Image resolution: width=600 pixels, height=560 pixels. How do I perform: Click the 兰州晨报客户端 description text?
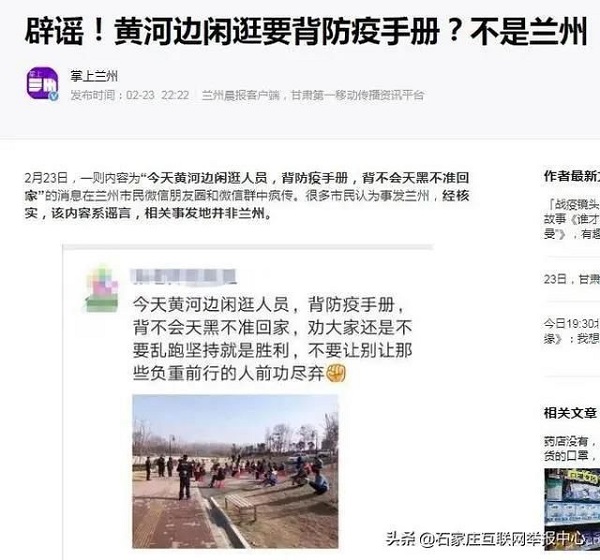pyautogui.click(x=313, y=95)
